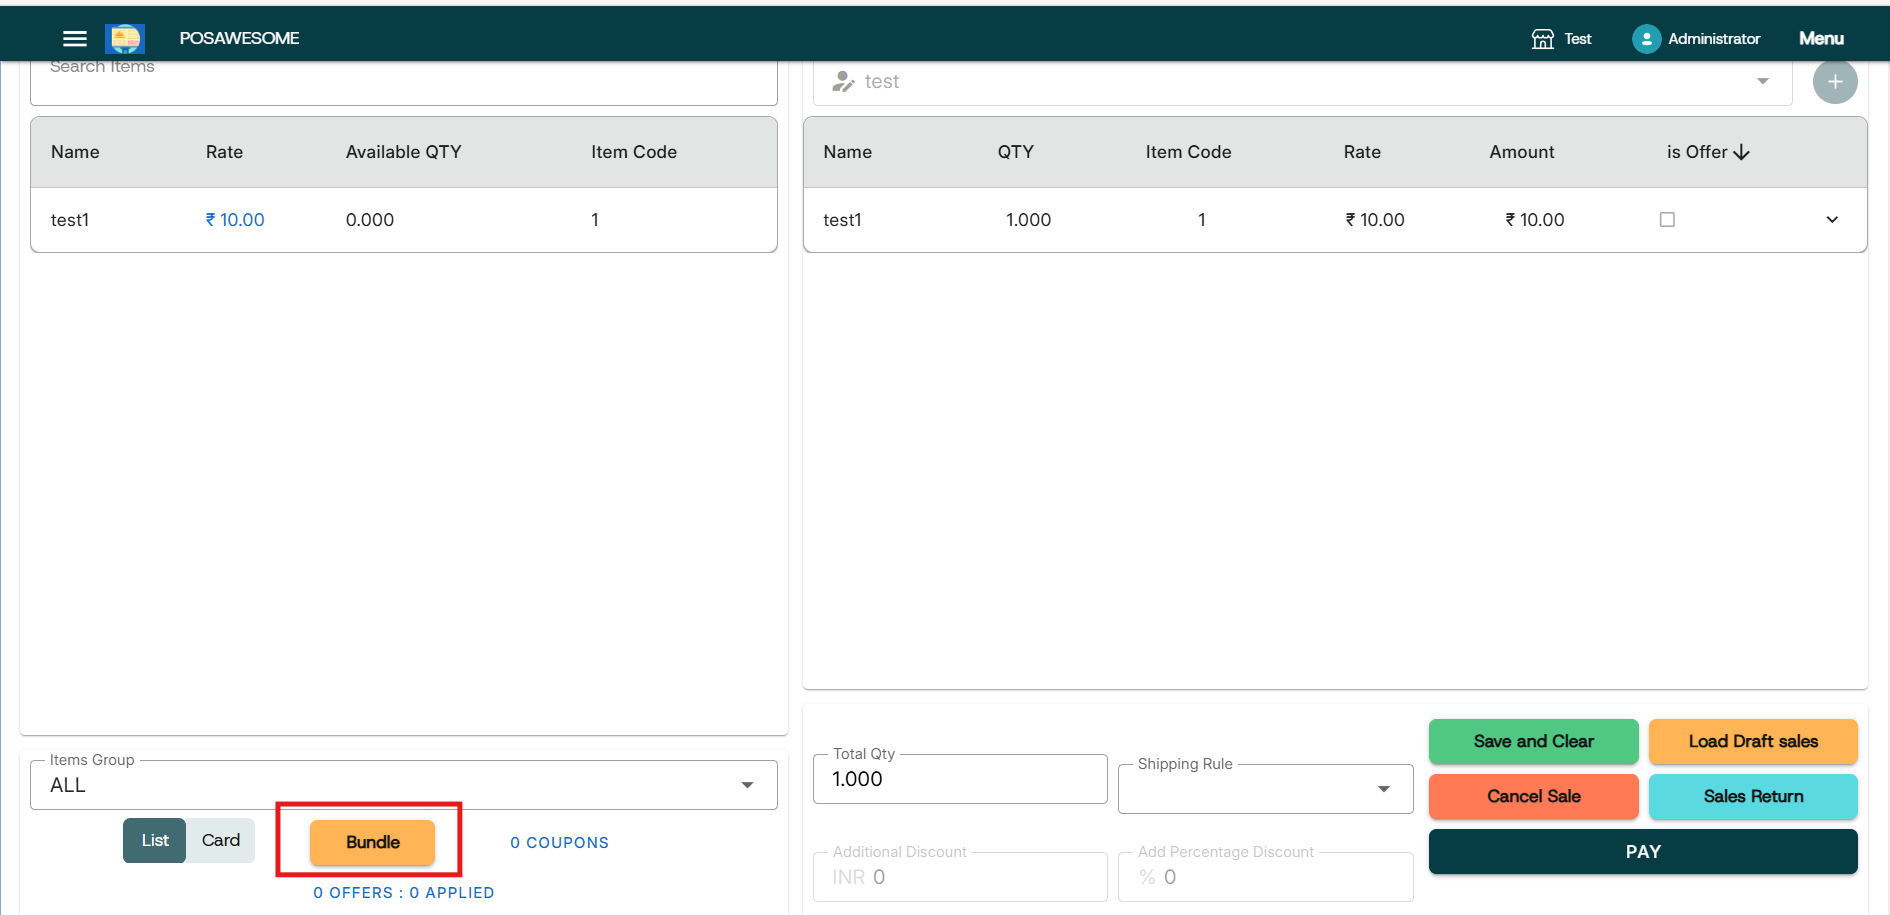Click the Sales Return button
This screenshot has width=1890, height=915.
(1753, 797)
